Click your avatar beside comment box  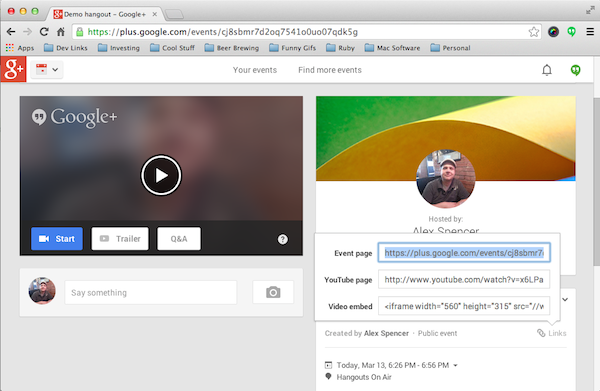tap(42, 291)
